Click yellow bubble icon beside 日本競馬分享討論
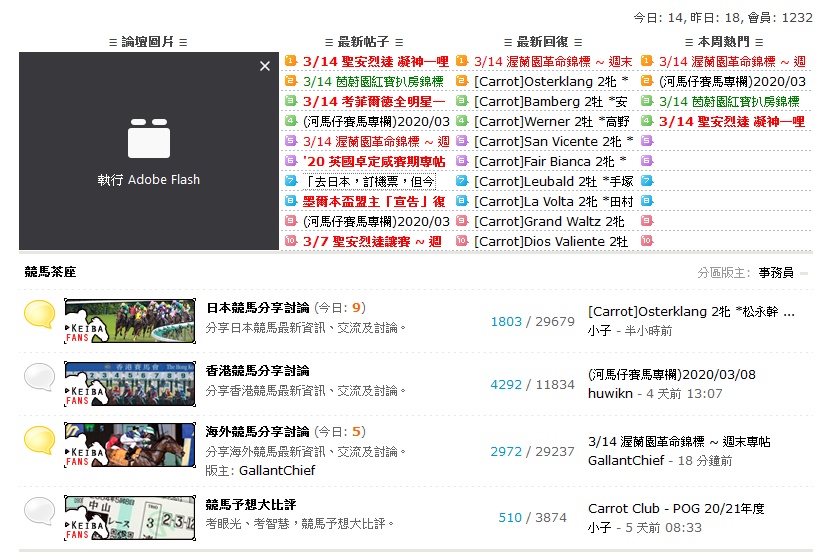 coord(40,314)
